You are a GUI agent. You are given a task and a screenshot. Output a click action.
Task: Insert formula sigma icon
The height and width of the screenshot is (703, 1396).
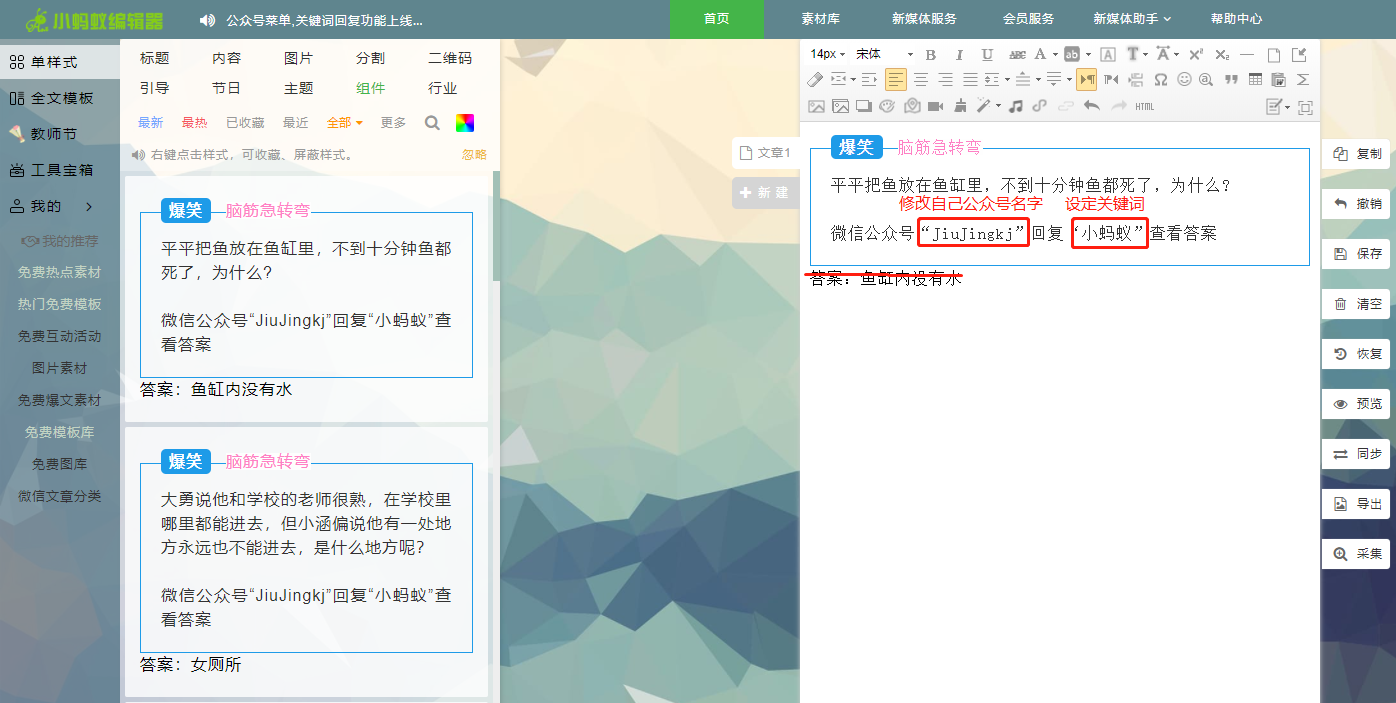(1303, 79)
